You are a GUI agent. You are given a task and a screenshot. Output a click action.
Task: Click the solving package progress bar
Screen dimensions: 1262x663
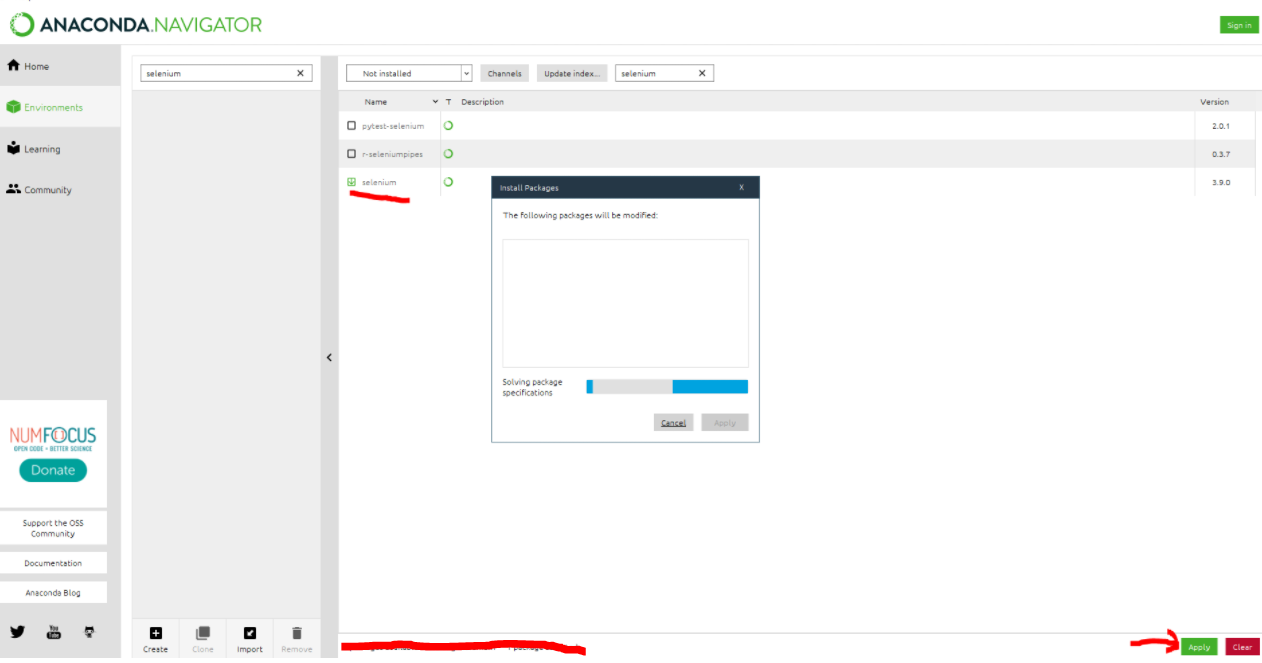(x=667, y=387)
